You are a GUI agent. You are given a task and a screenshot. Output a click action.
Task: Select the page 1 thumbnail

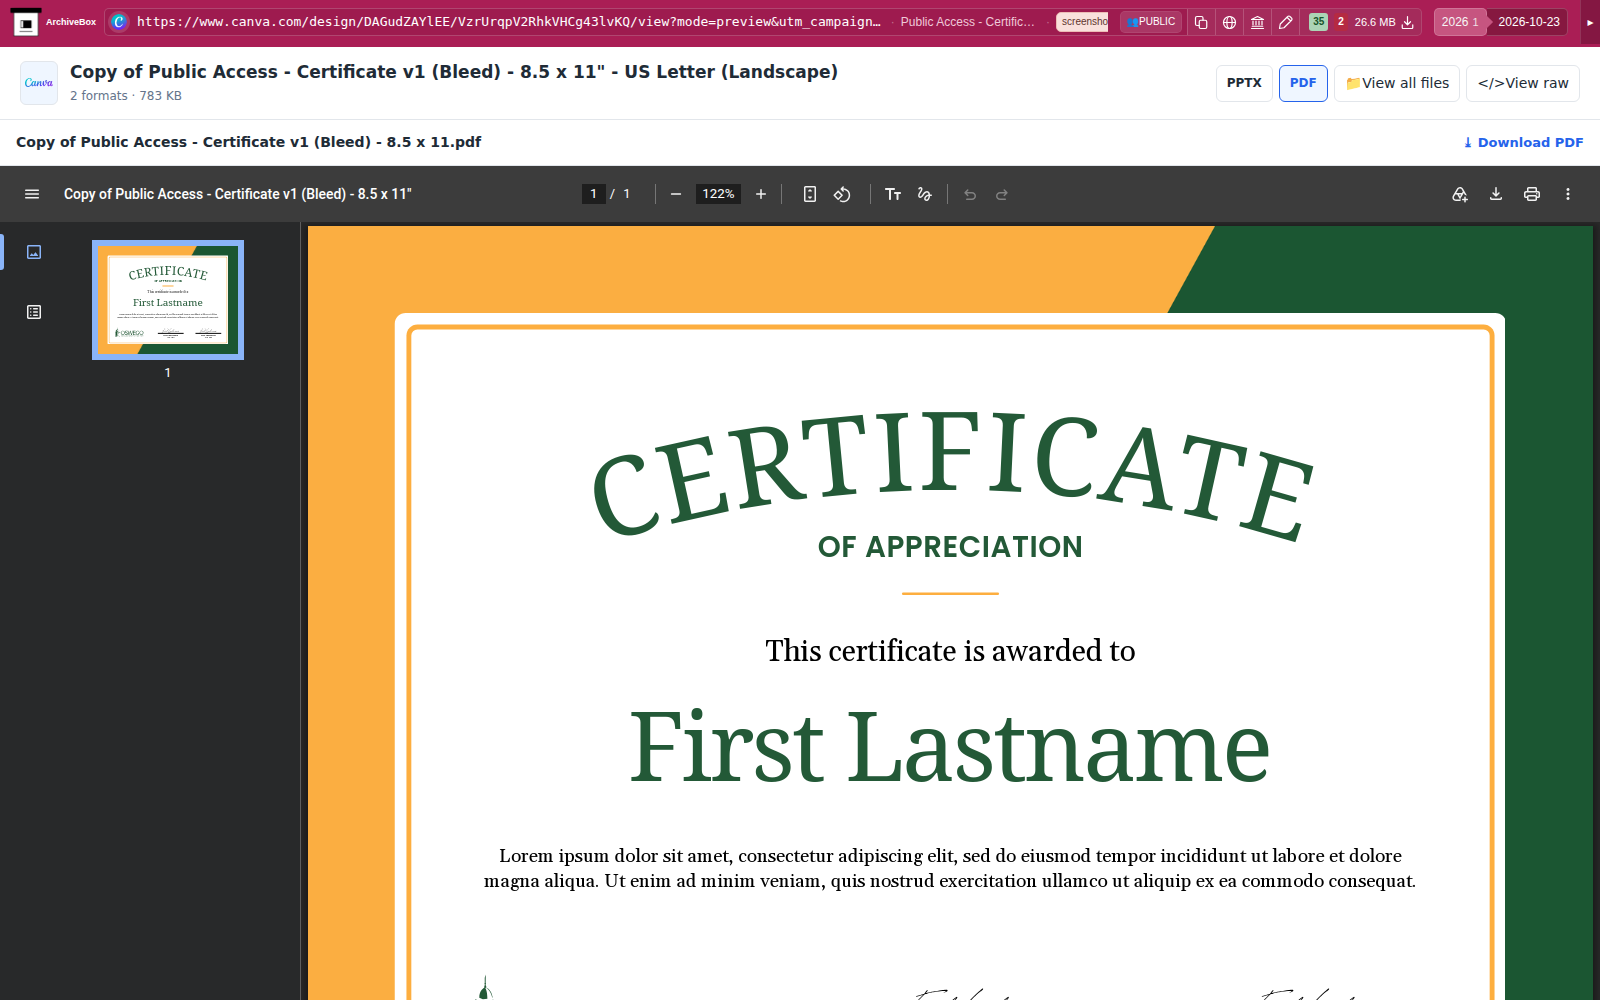click(168, 300)
